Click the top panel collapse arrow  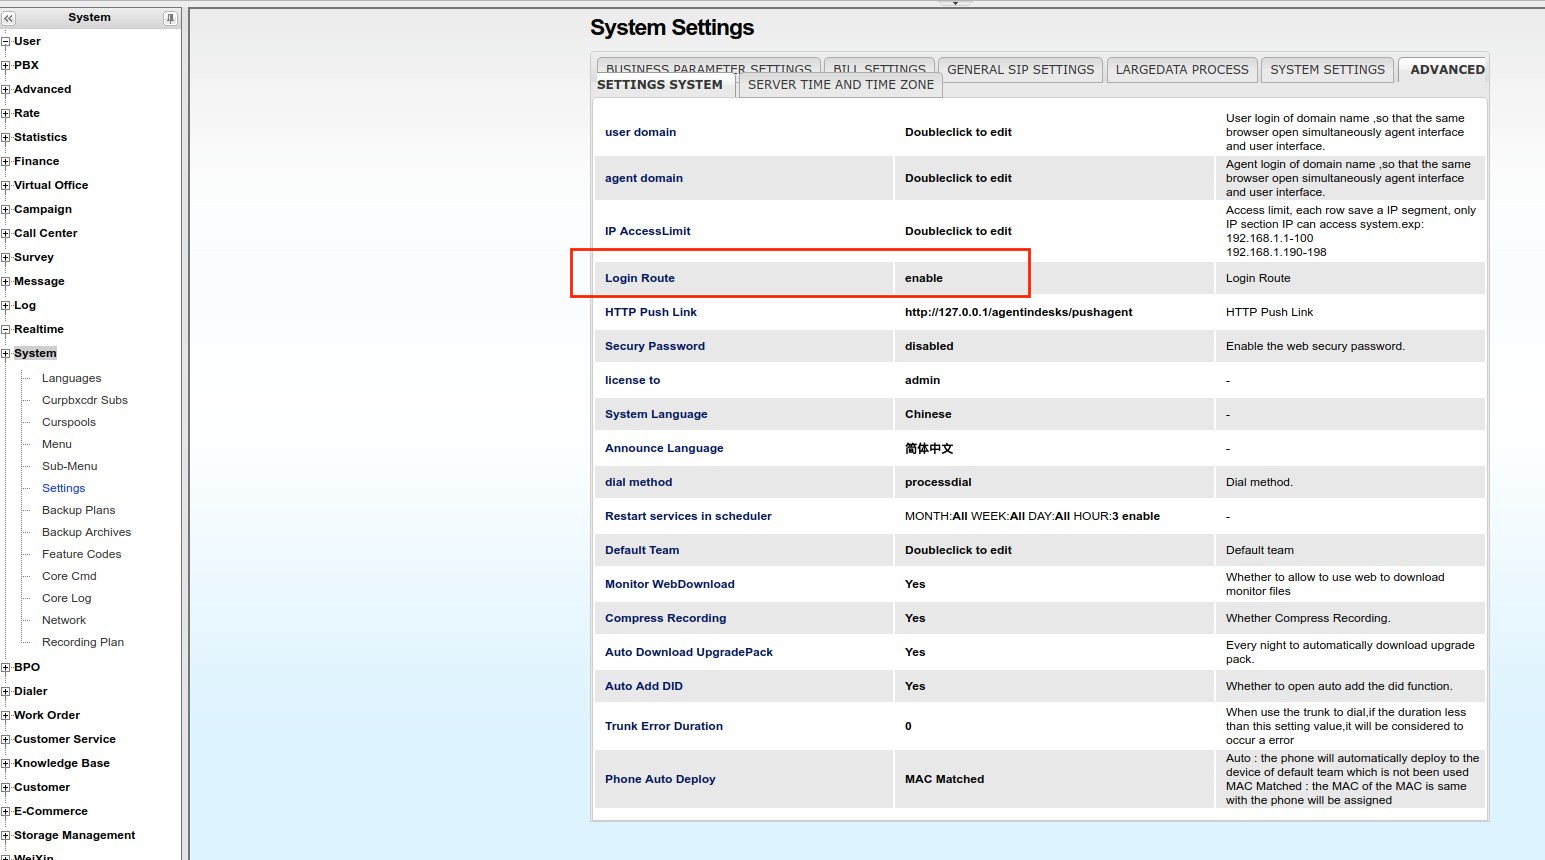955,3
